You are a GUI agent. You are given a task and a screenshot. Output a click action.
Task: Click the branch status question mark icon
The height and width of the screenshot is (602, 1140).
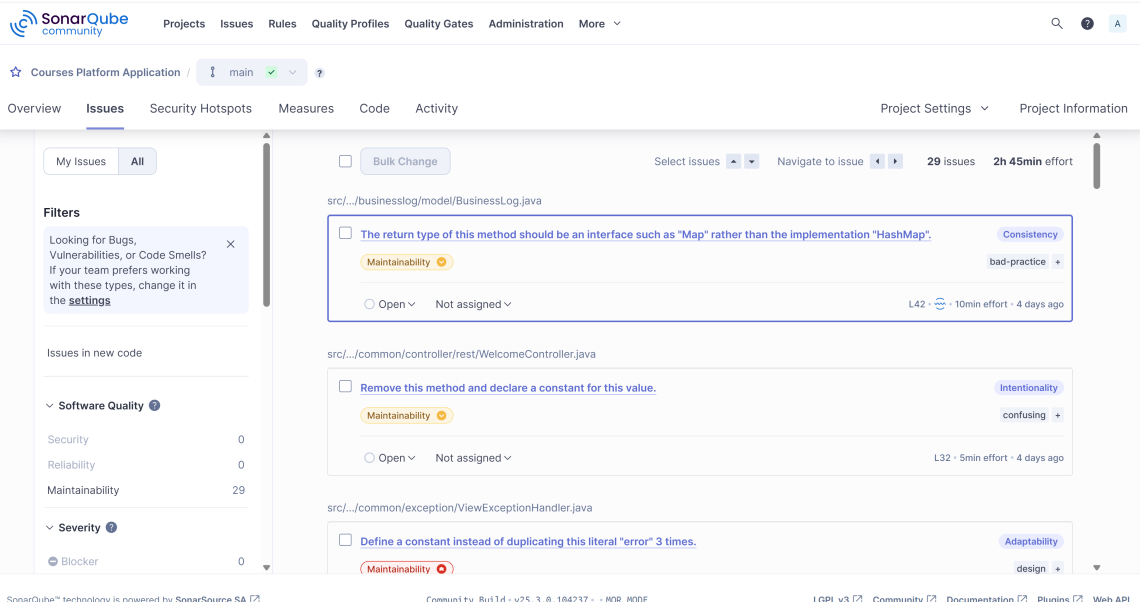[x=319, y=72]
